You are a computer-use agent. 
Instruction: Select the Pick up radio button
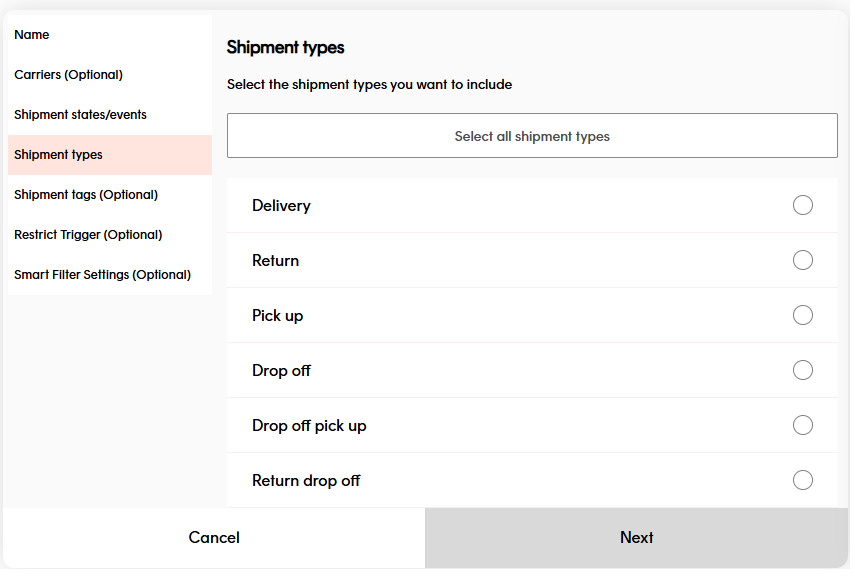(803, 315)
